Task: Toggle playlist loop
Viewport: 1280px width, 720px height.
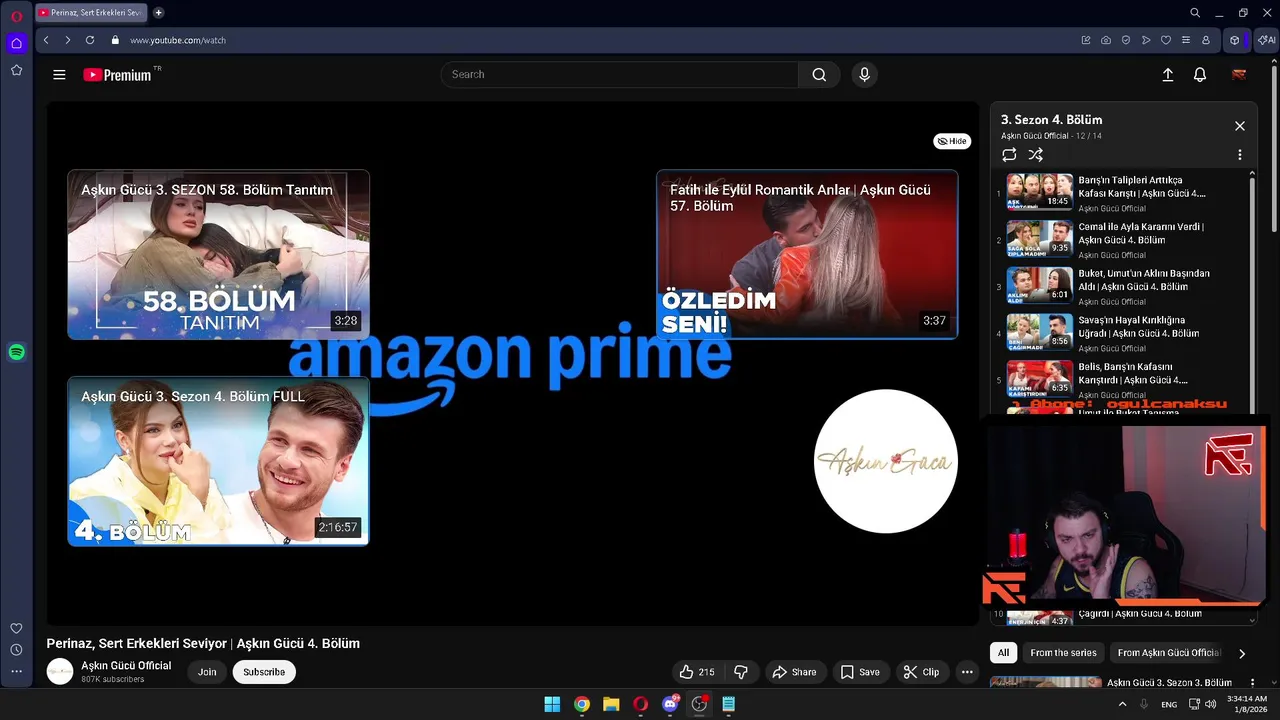Action: tap(1009, 155)
